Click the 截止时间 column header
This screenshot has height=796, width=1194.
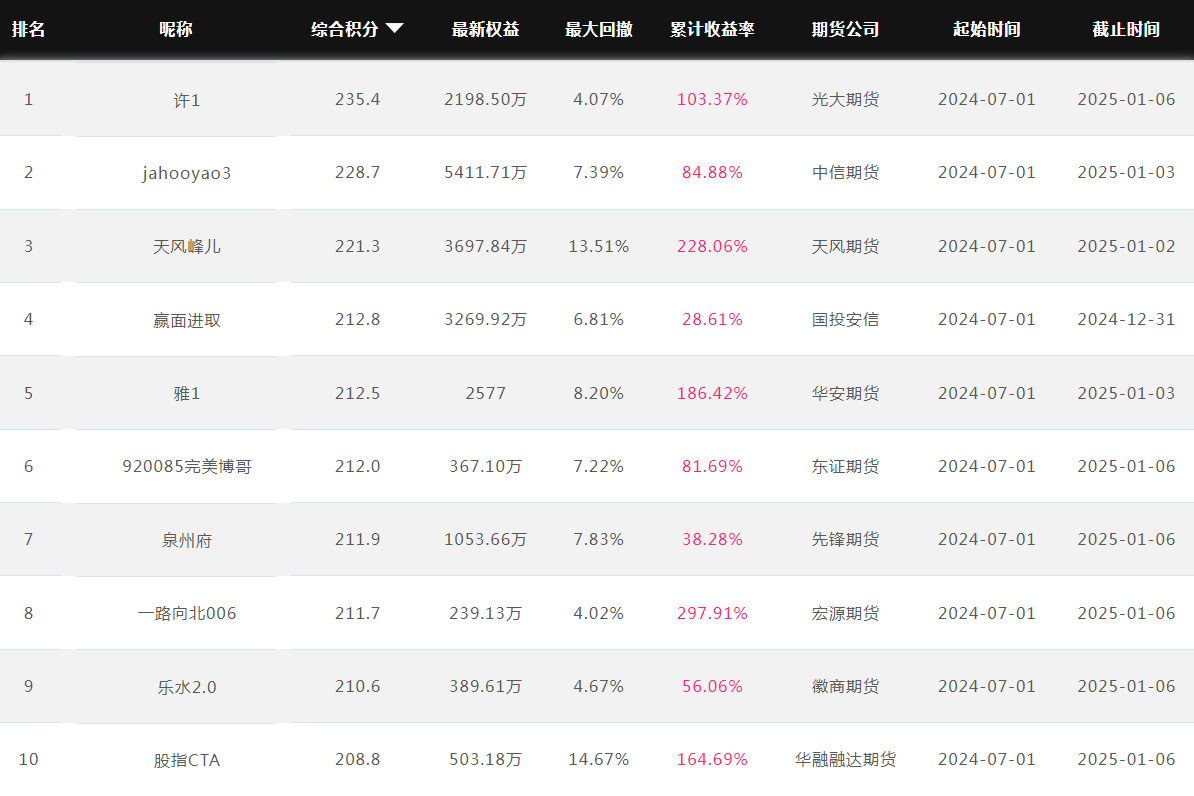[x=1126, y=29]
